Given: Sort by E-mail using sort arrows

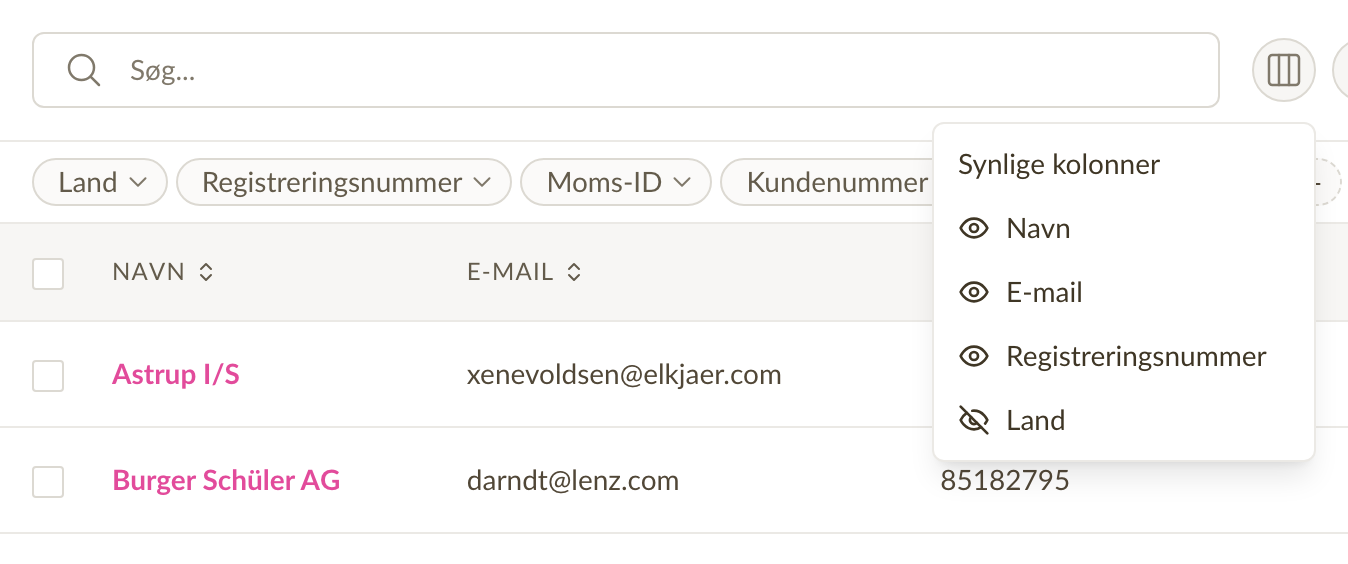Looking at the screenshot, I should (574, 272).
